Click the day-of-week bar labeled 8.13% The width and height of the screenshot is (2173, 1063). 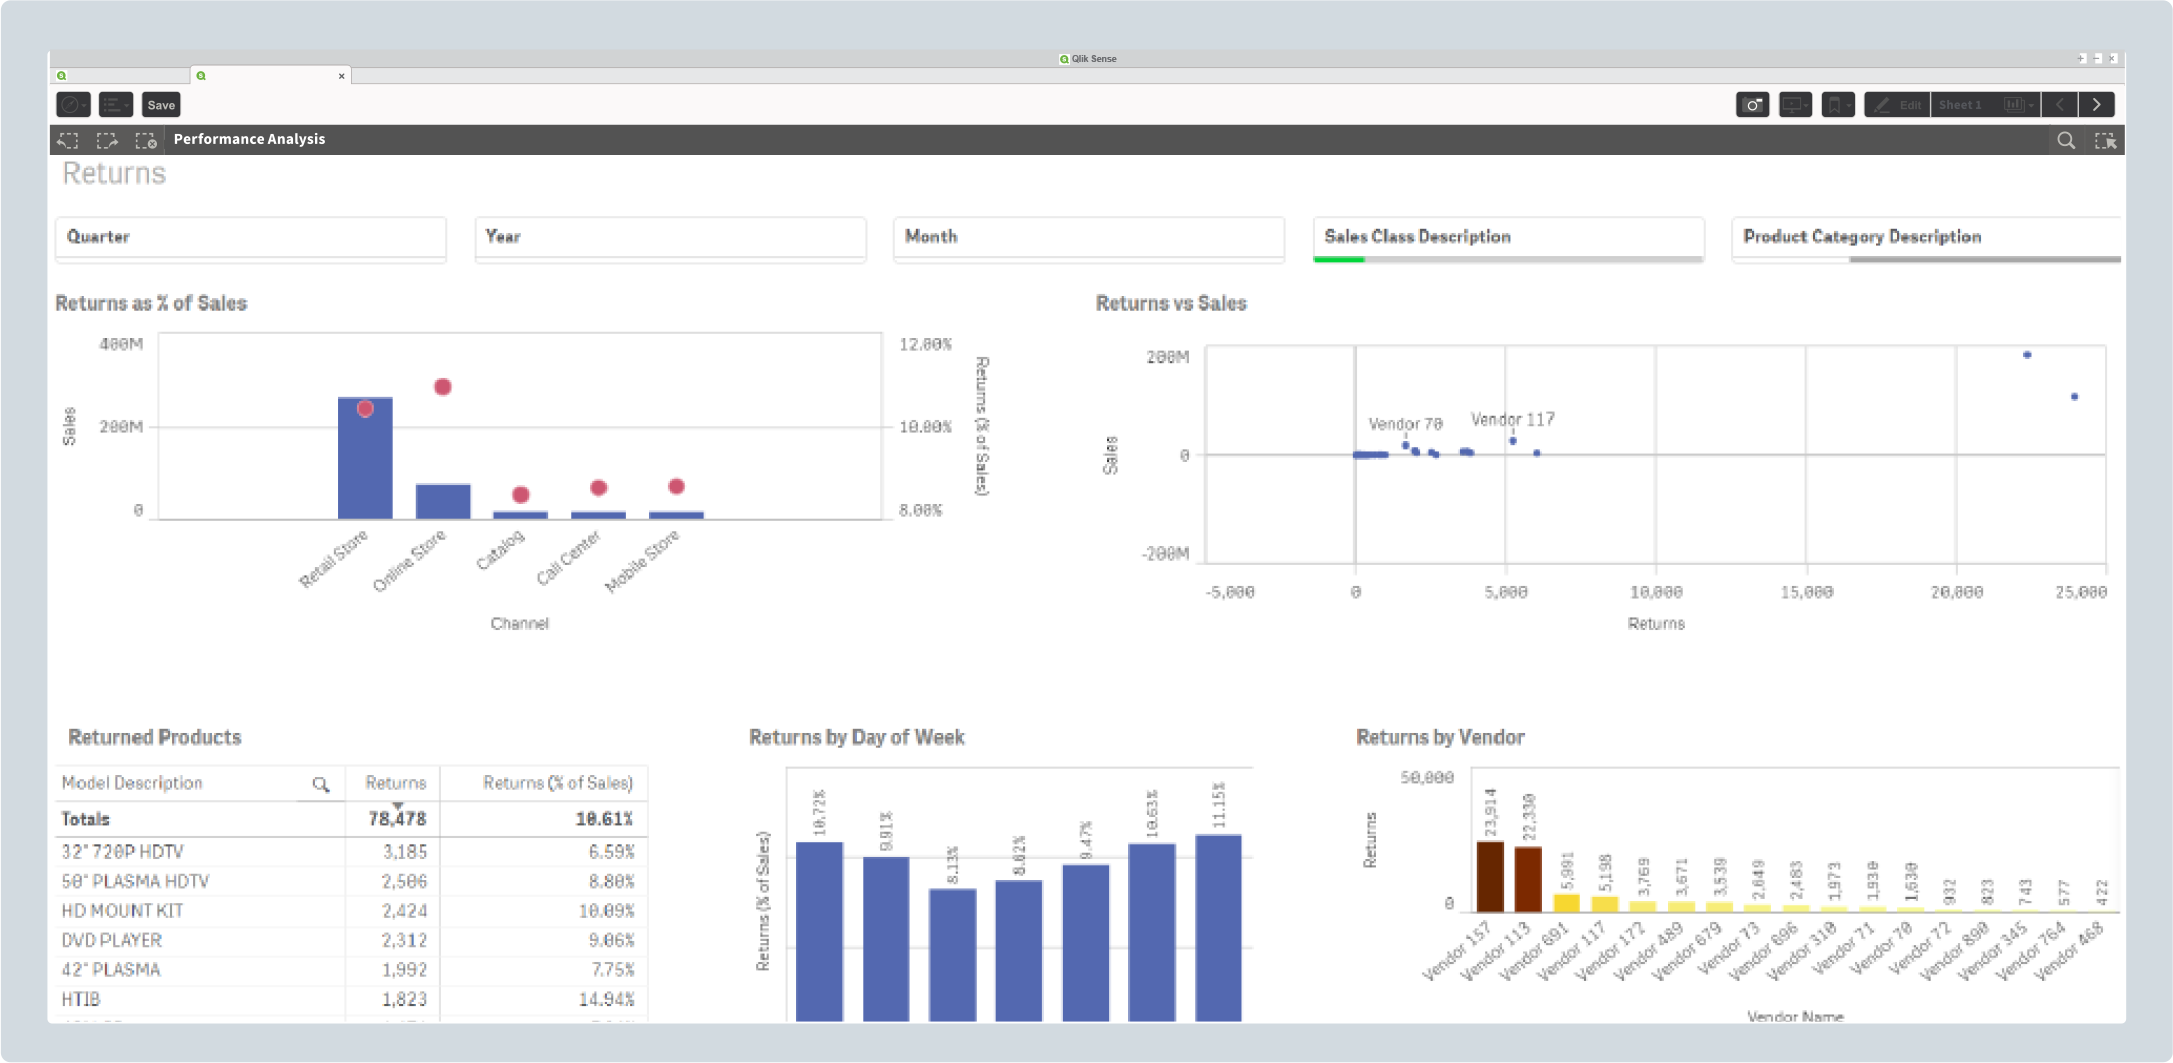coord(952,955)
